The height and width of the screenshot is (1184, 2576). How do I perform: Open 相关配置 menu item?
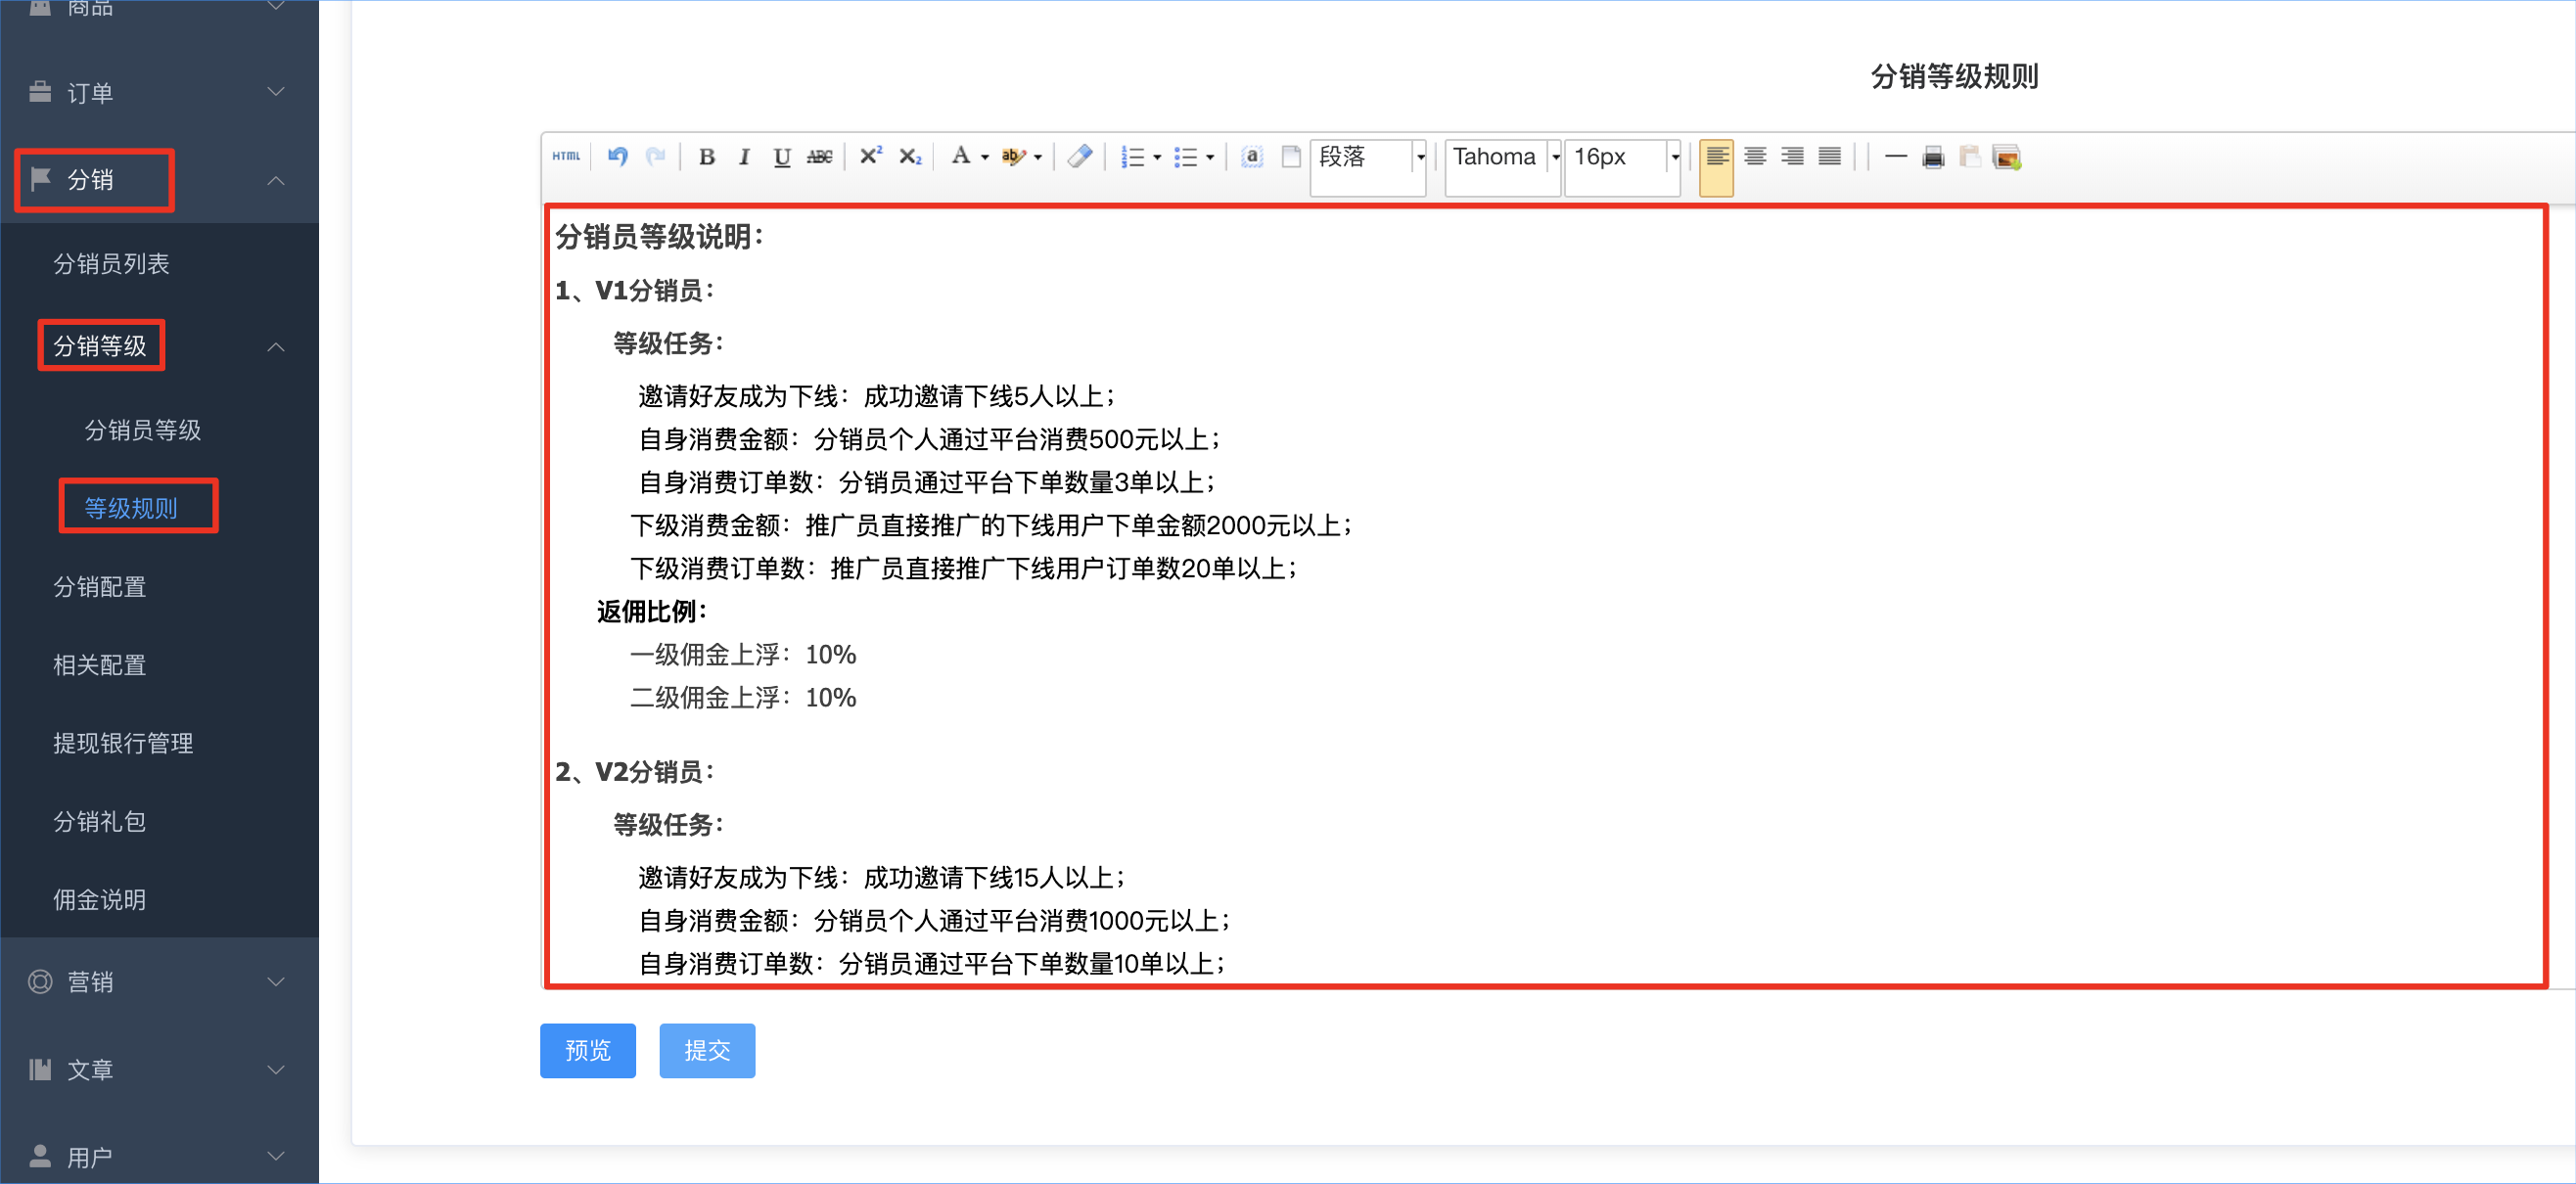tap(100, 665)
